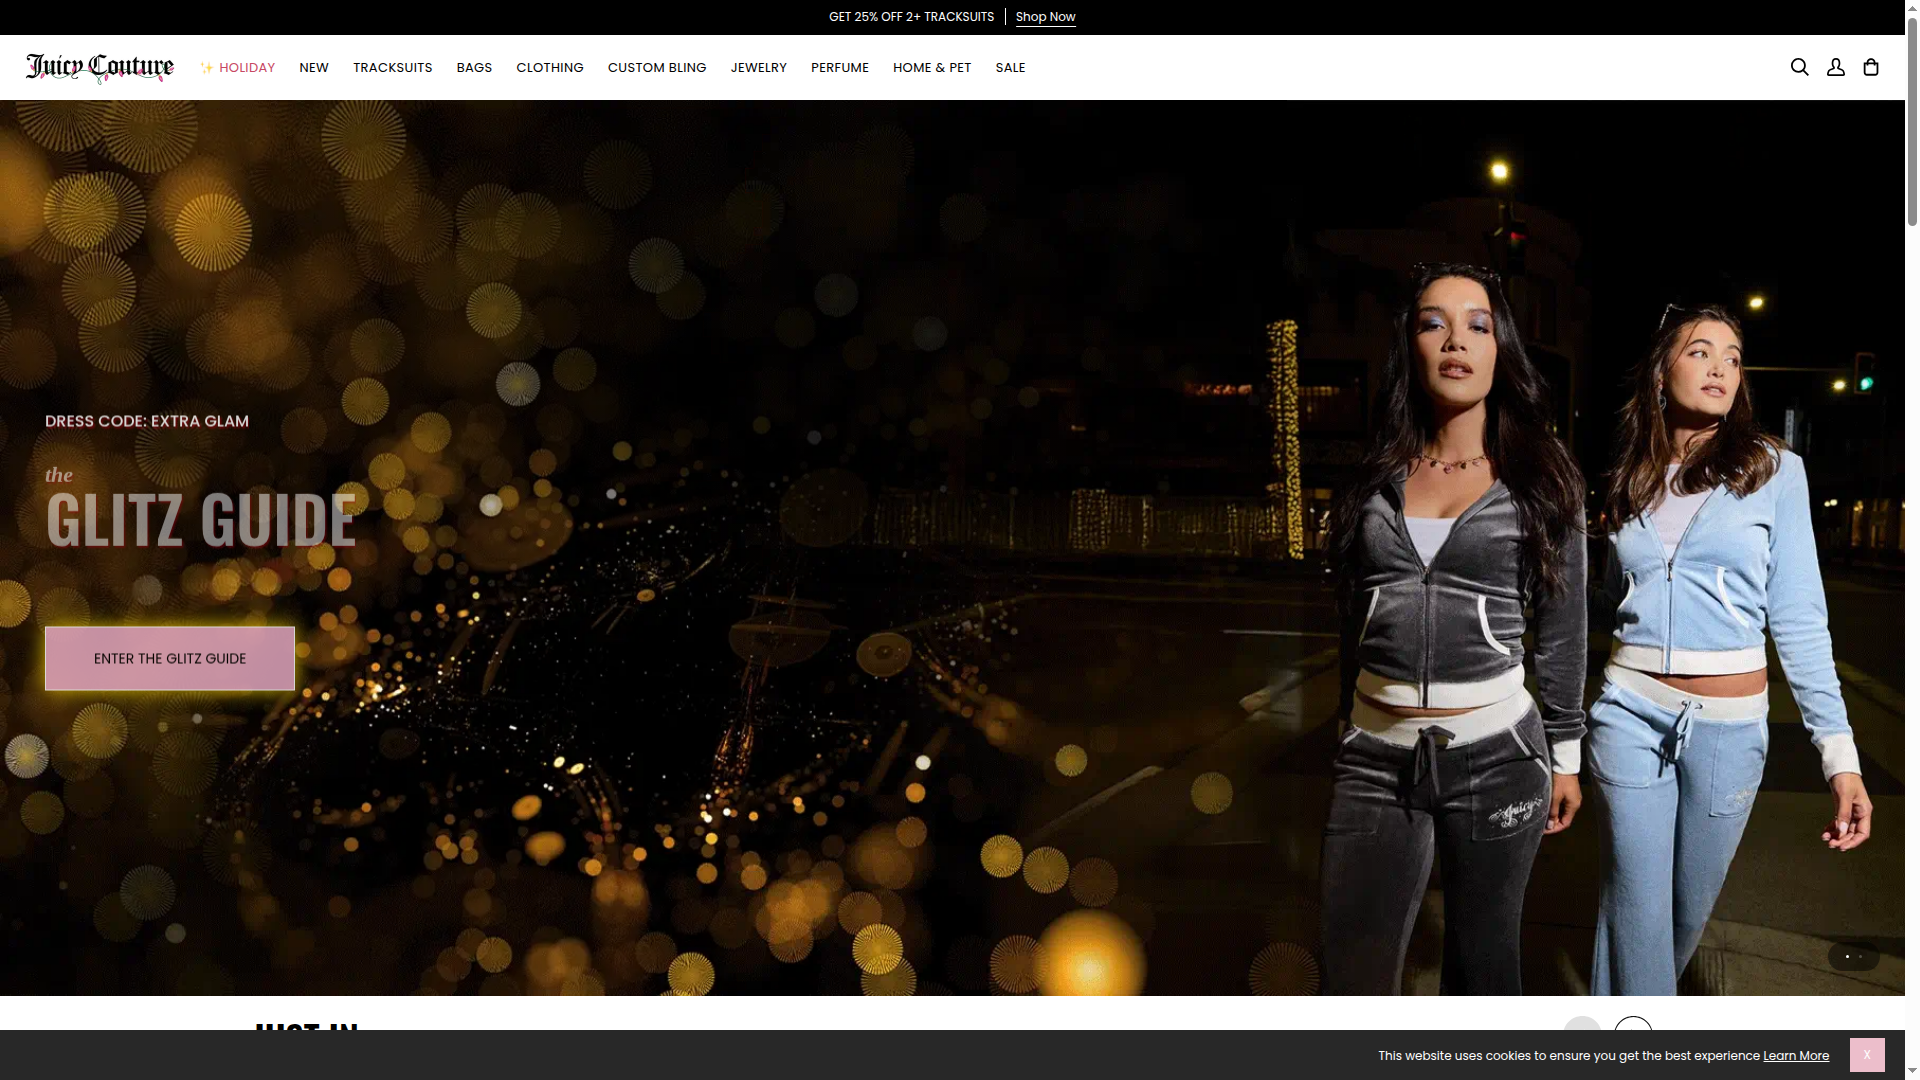Click the Shop Now link in the promo bar
This screenshot has width=1920, height=1080.
pyautogui.click(x=1044, y=16)
